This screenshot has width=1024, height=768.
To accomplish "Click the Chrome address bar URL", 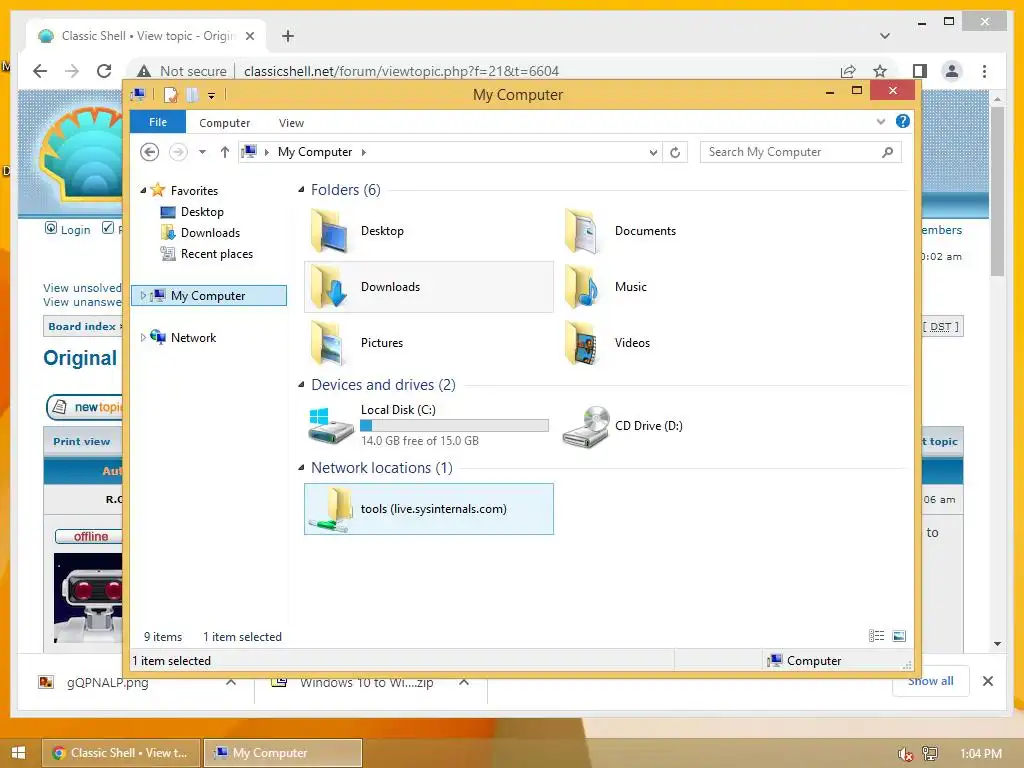I will [401, 71].
